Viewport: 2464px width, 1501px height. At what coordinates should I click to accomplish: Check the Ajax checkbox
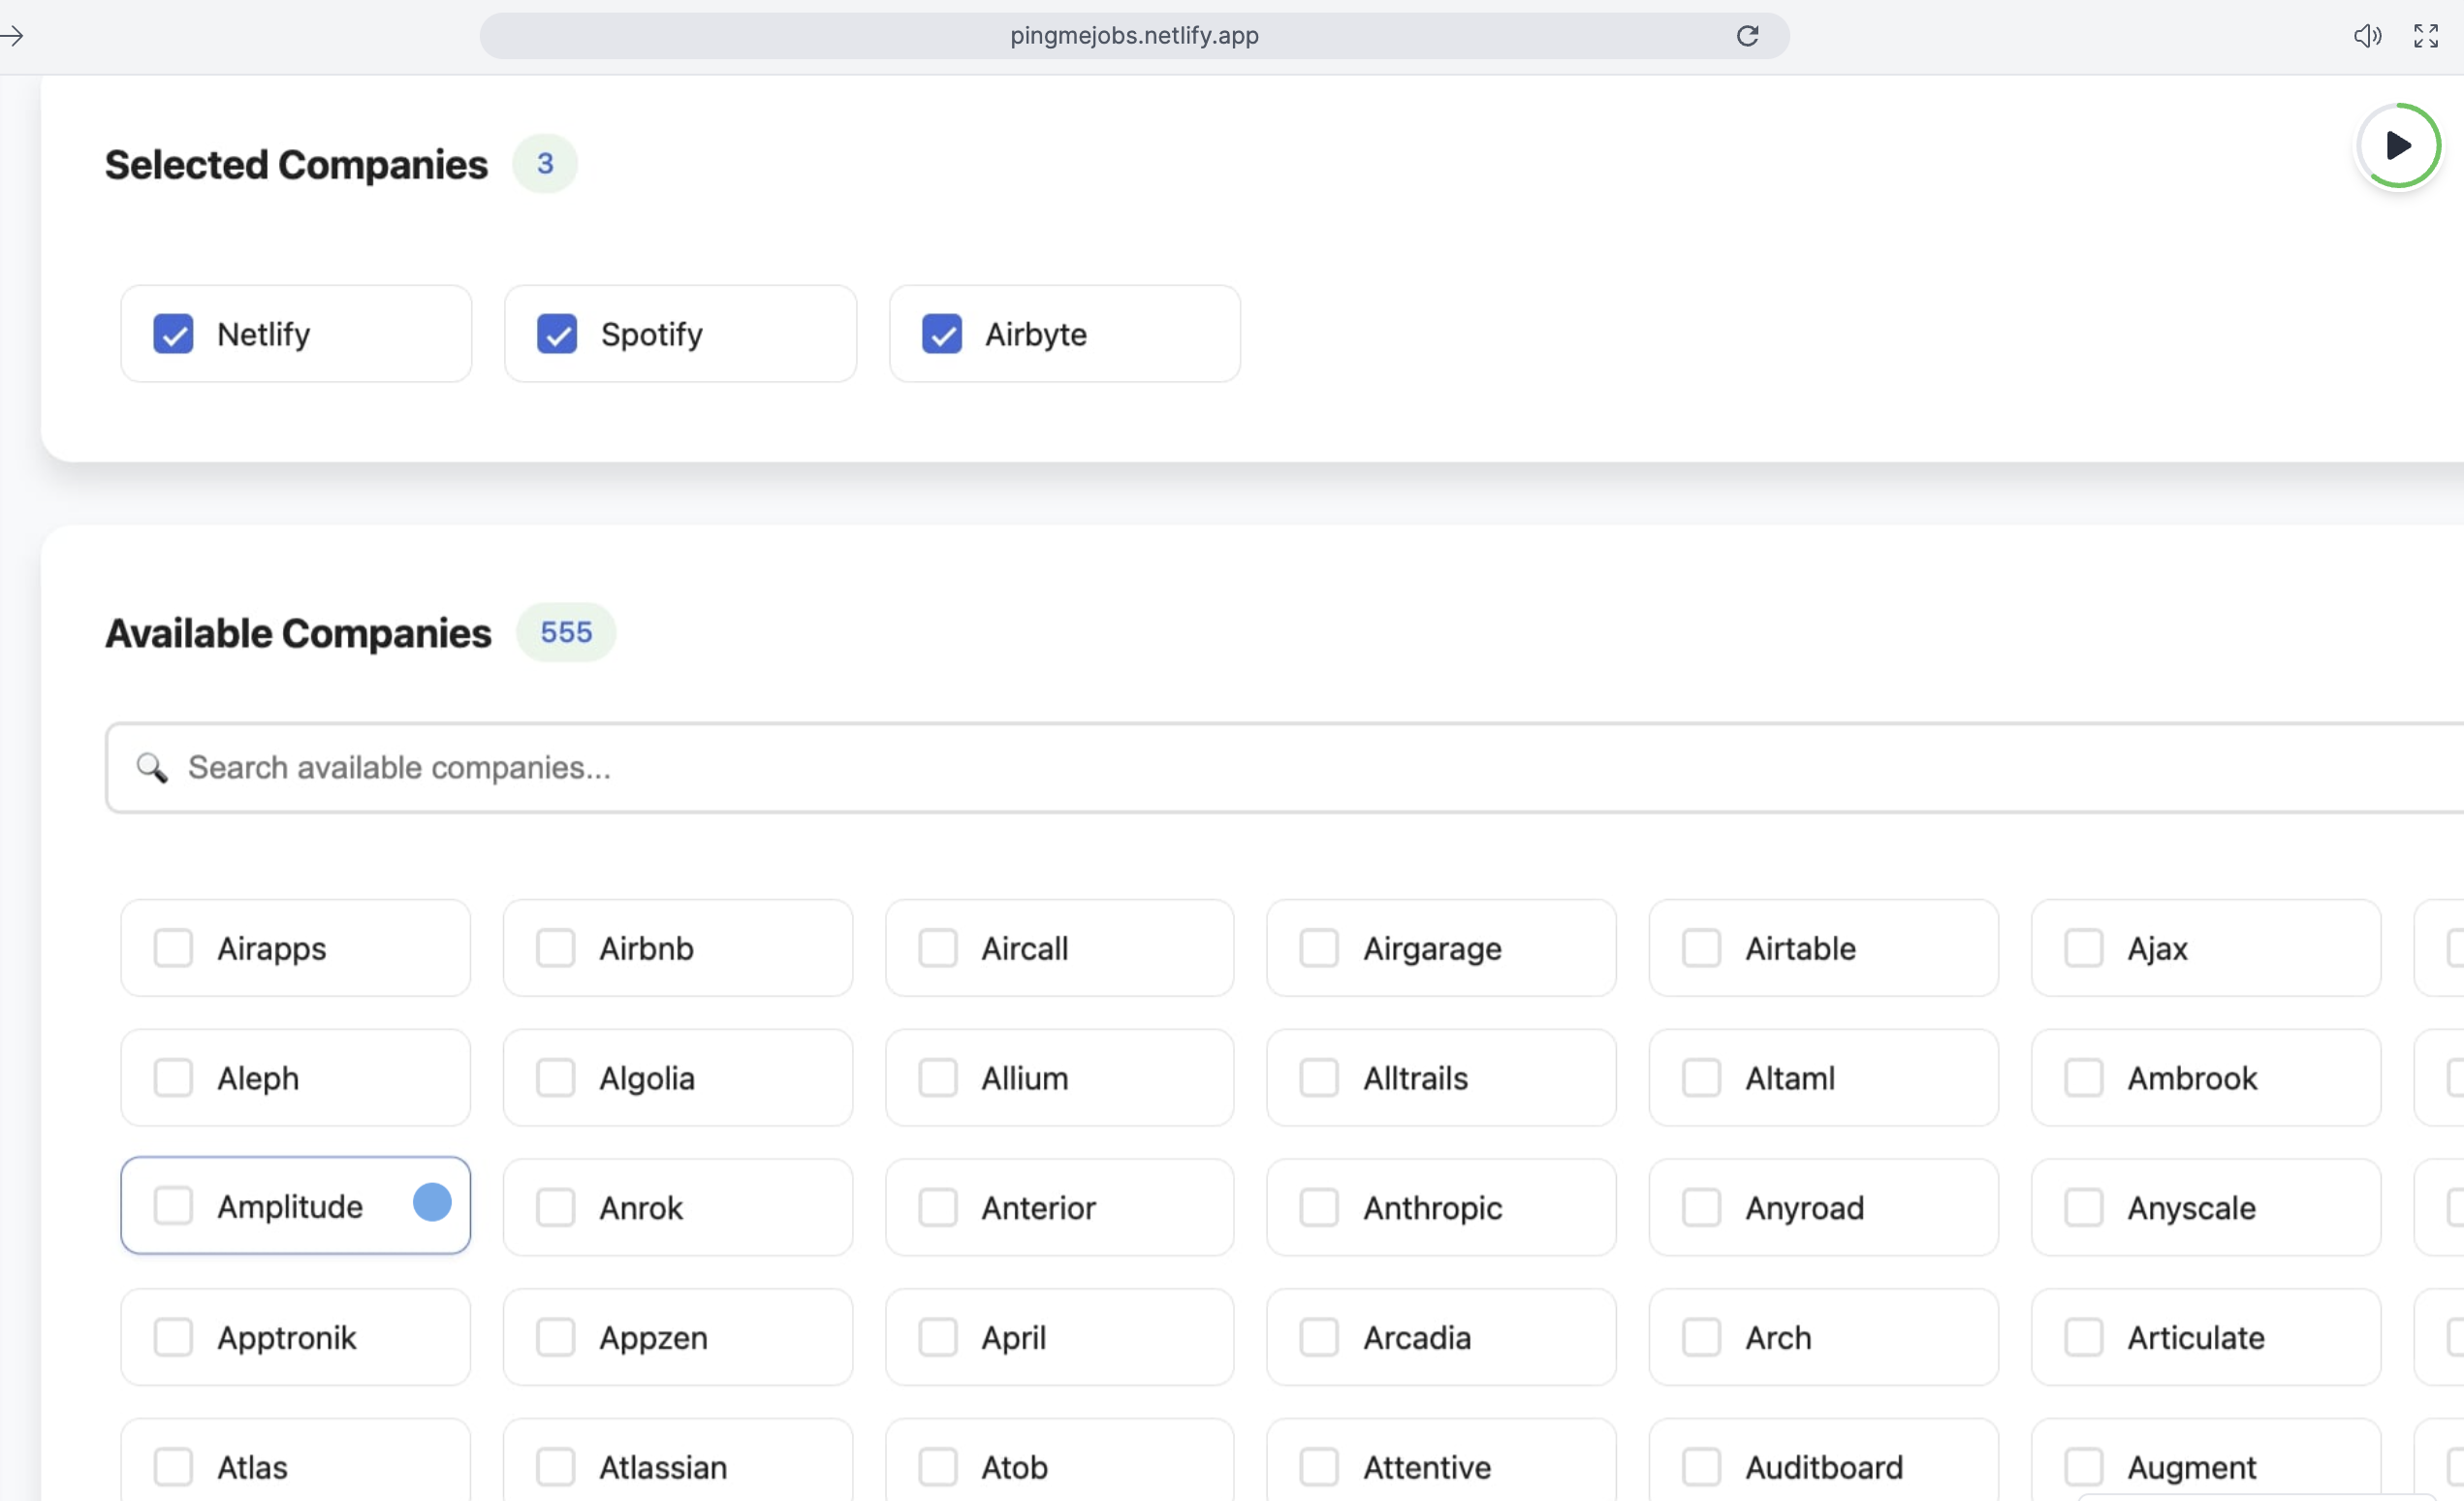click(x=2084, y=948)
